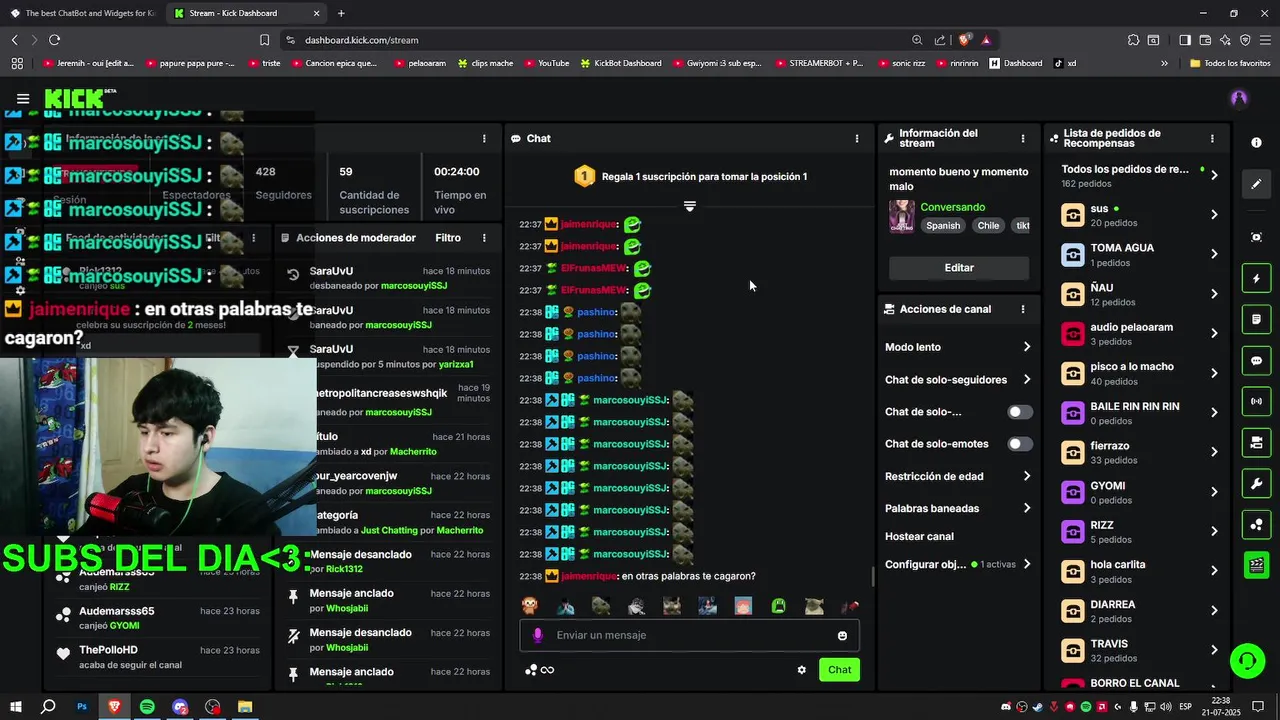Open Photoshop from the taskbar
1280x720 pixels.
click(82, 707)
